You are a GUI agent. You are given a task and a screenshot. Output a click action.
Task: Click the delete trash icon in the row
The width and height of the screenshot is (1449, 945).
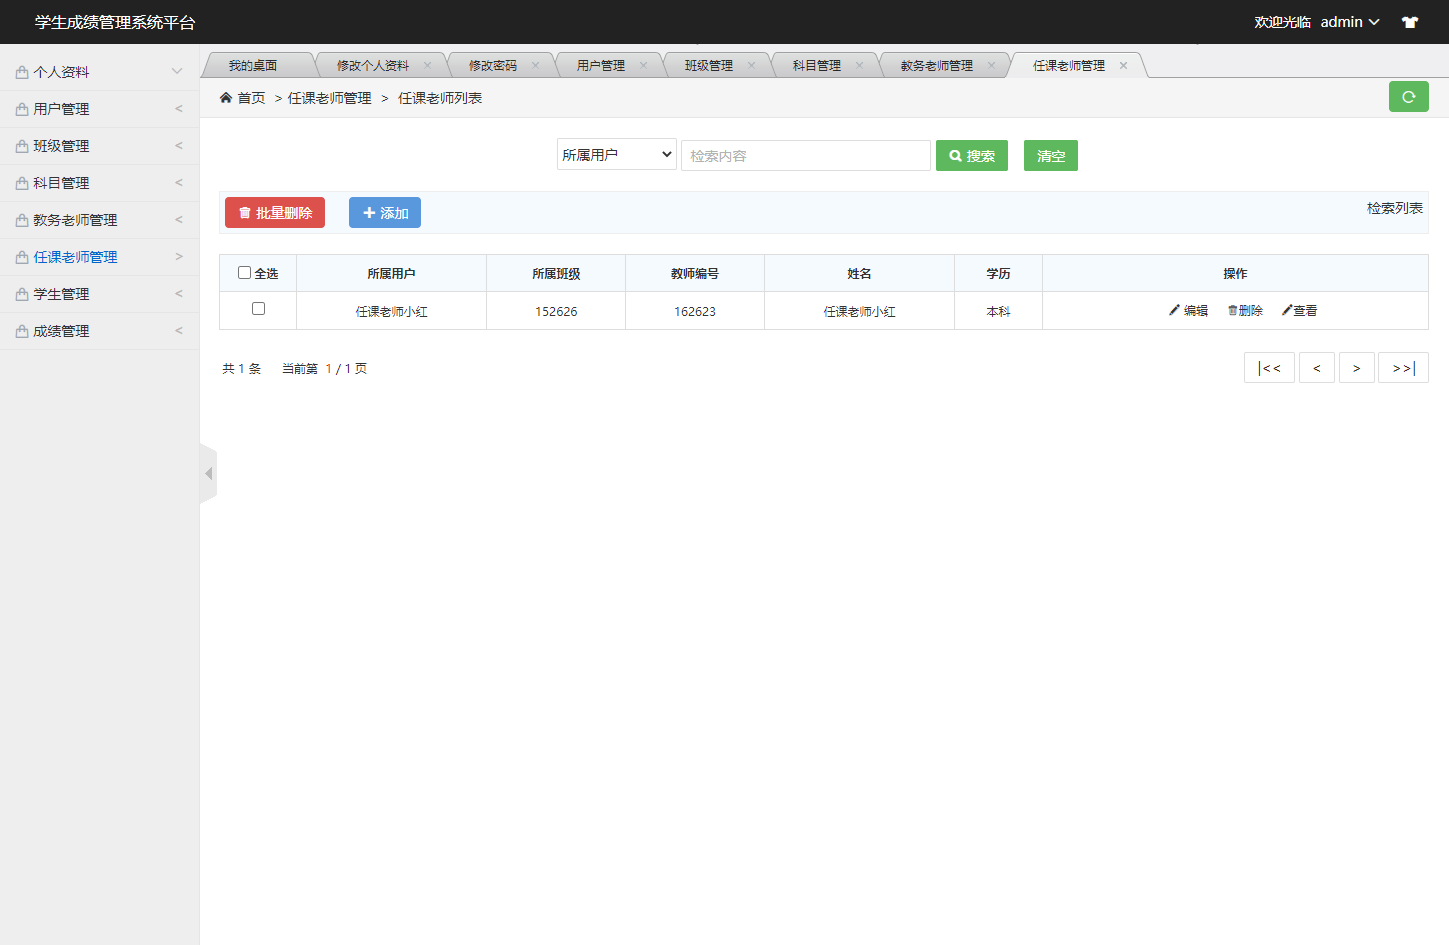coord(1230,310)
